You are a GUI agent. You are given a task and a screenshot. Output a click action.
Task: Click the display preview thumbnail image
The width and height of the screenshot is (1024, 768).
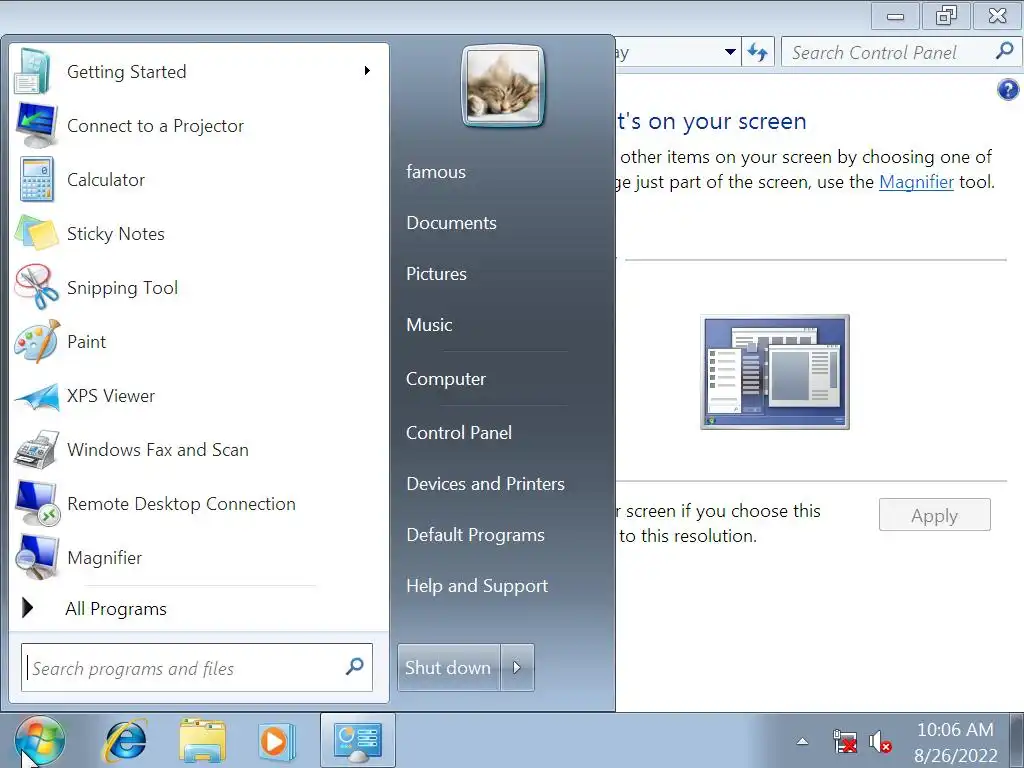point(775,372)
